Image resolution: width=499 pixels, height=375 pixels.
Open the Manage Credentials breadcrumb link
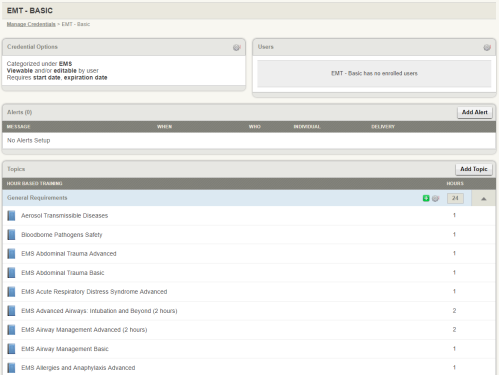click(31, 24)
